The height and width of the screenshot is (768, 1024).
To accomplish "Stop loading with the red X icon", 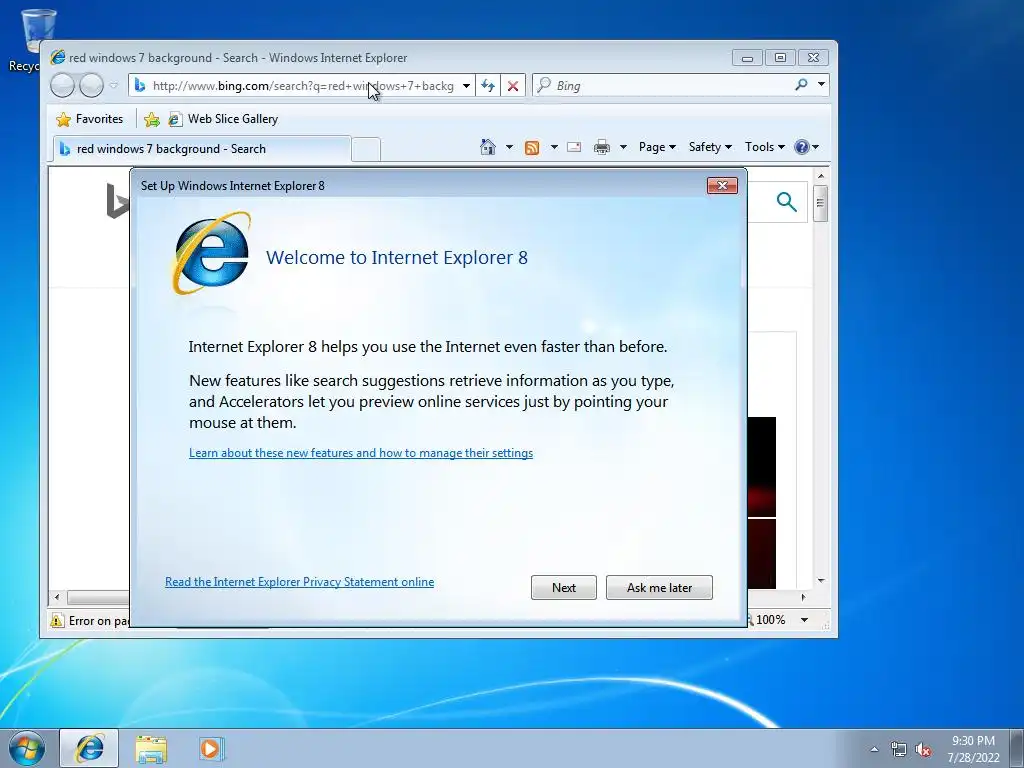I will tap(513, 86).
